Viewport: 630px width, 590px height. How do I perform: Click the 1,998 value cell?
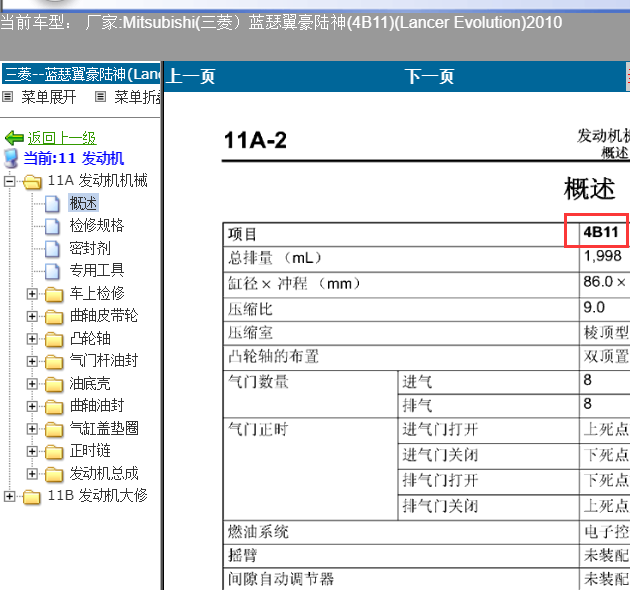tap(604, 259)
